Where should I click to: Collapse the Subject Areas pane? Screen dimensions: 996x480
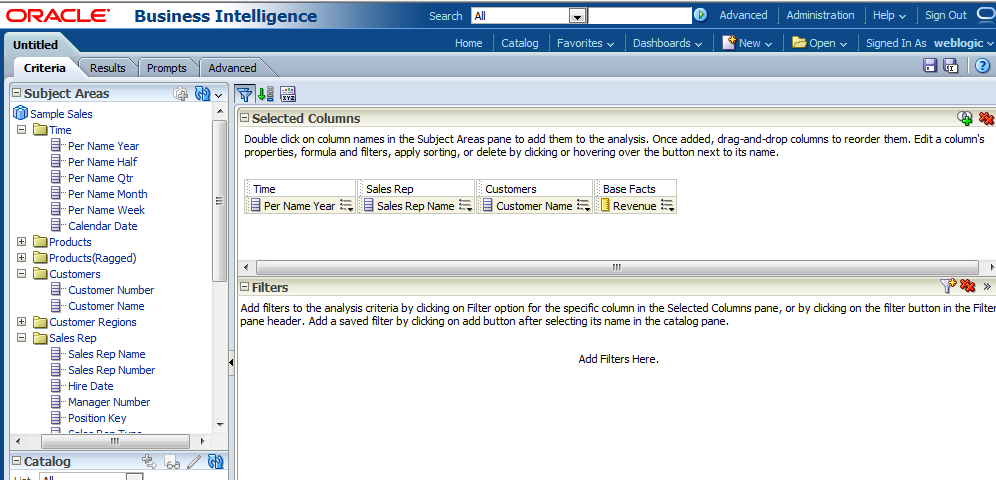tap(17, 93)
